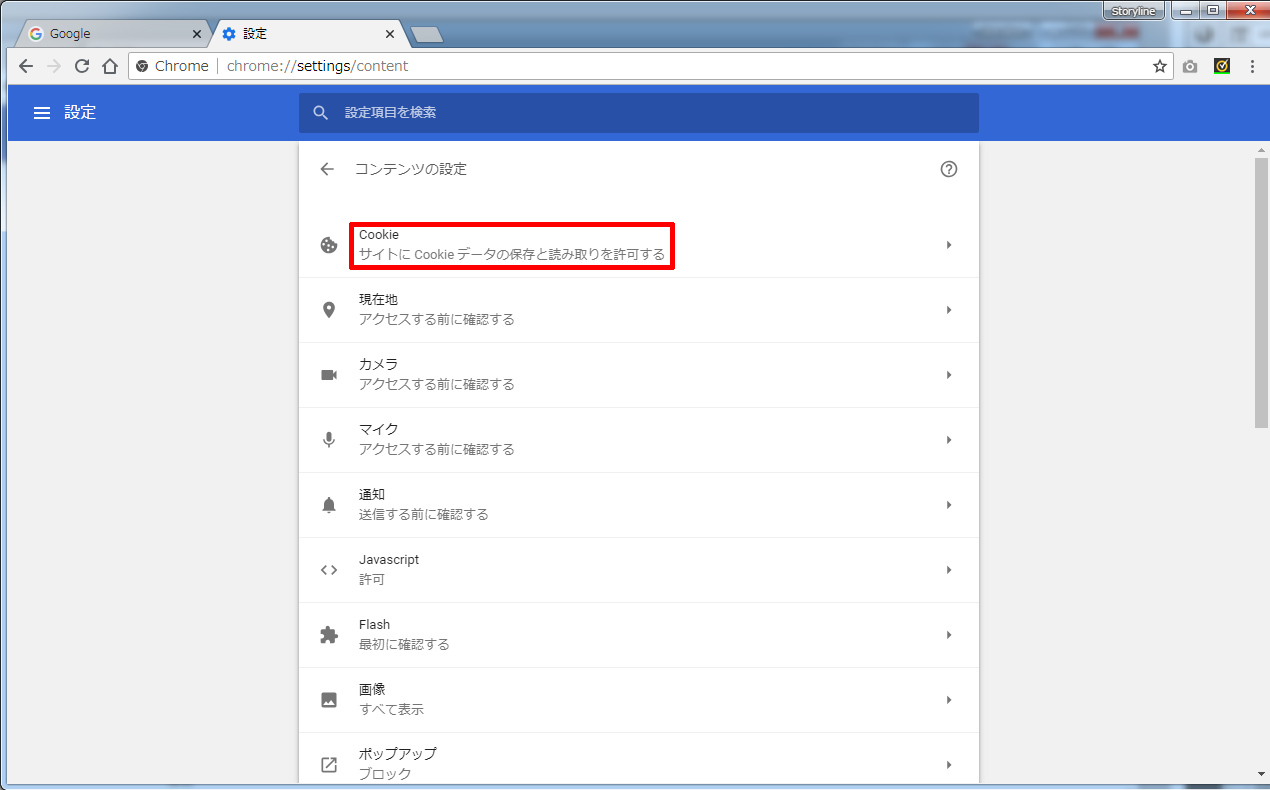1270x790 pixels.
Task: Click the cookie icon in Cookie row
Action: [329, 245]
